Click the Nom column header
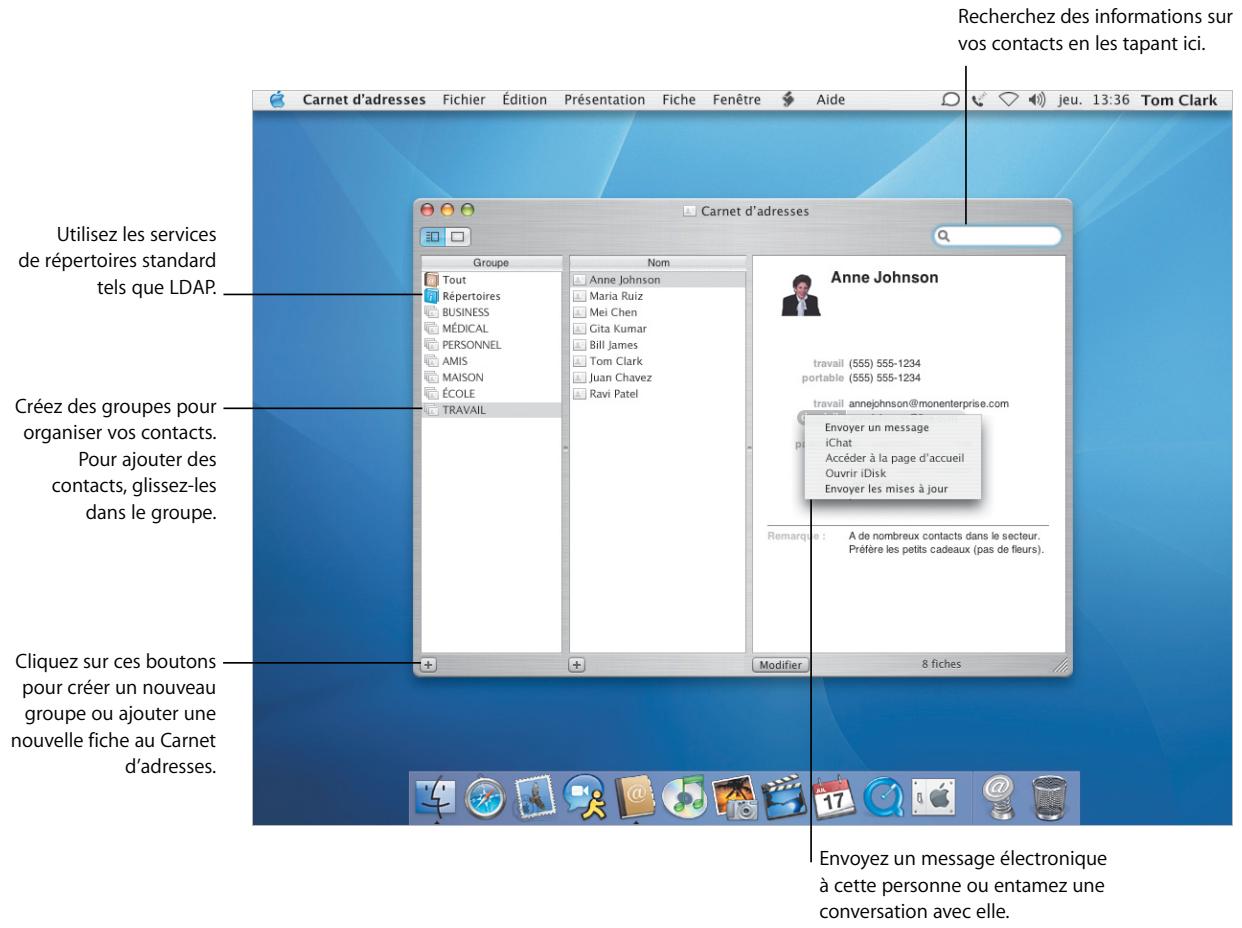Image resolution: width=1242 pixels, height=928 pixels. [x=658, y=262]
